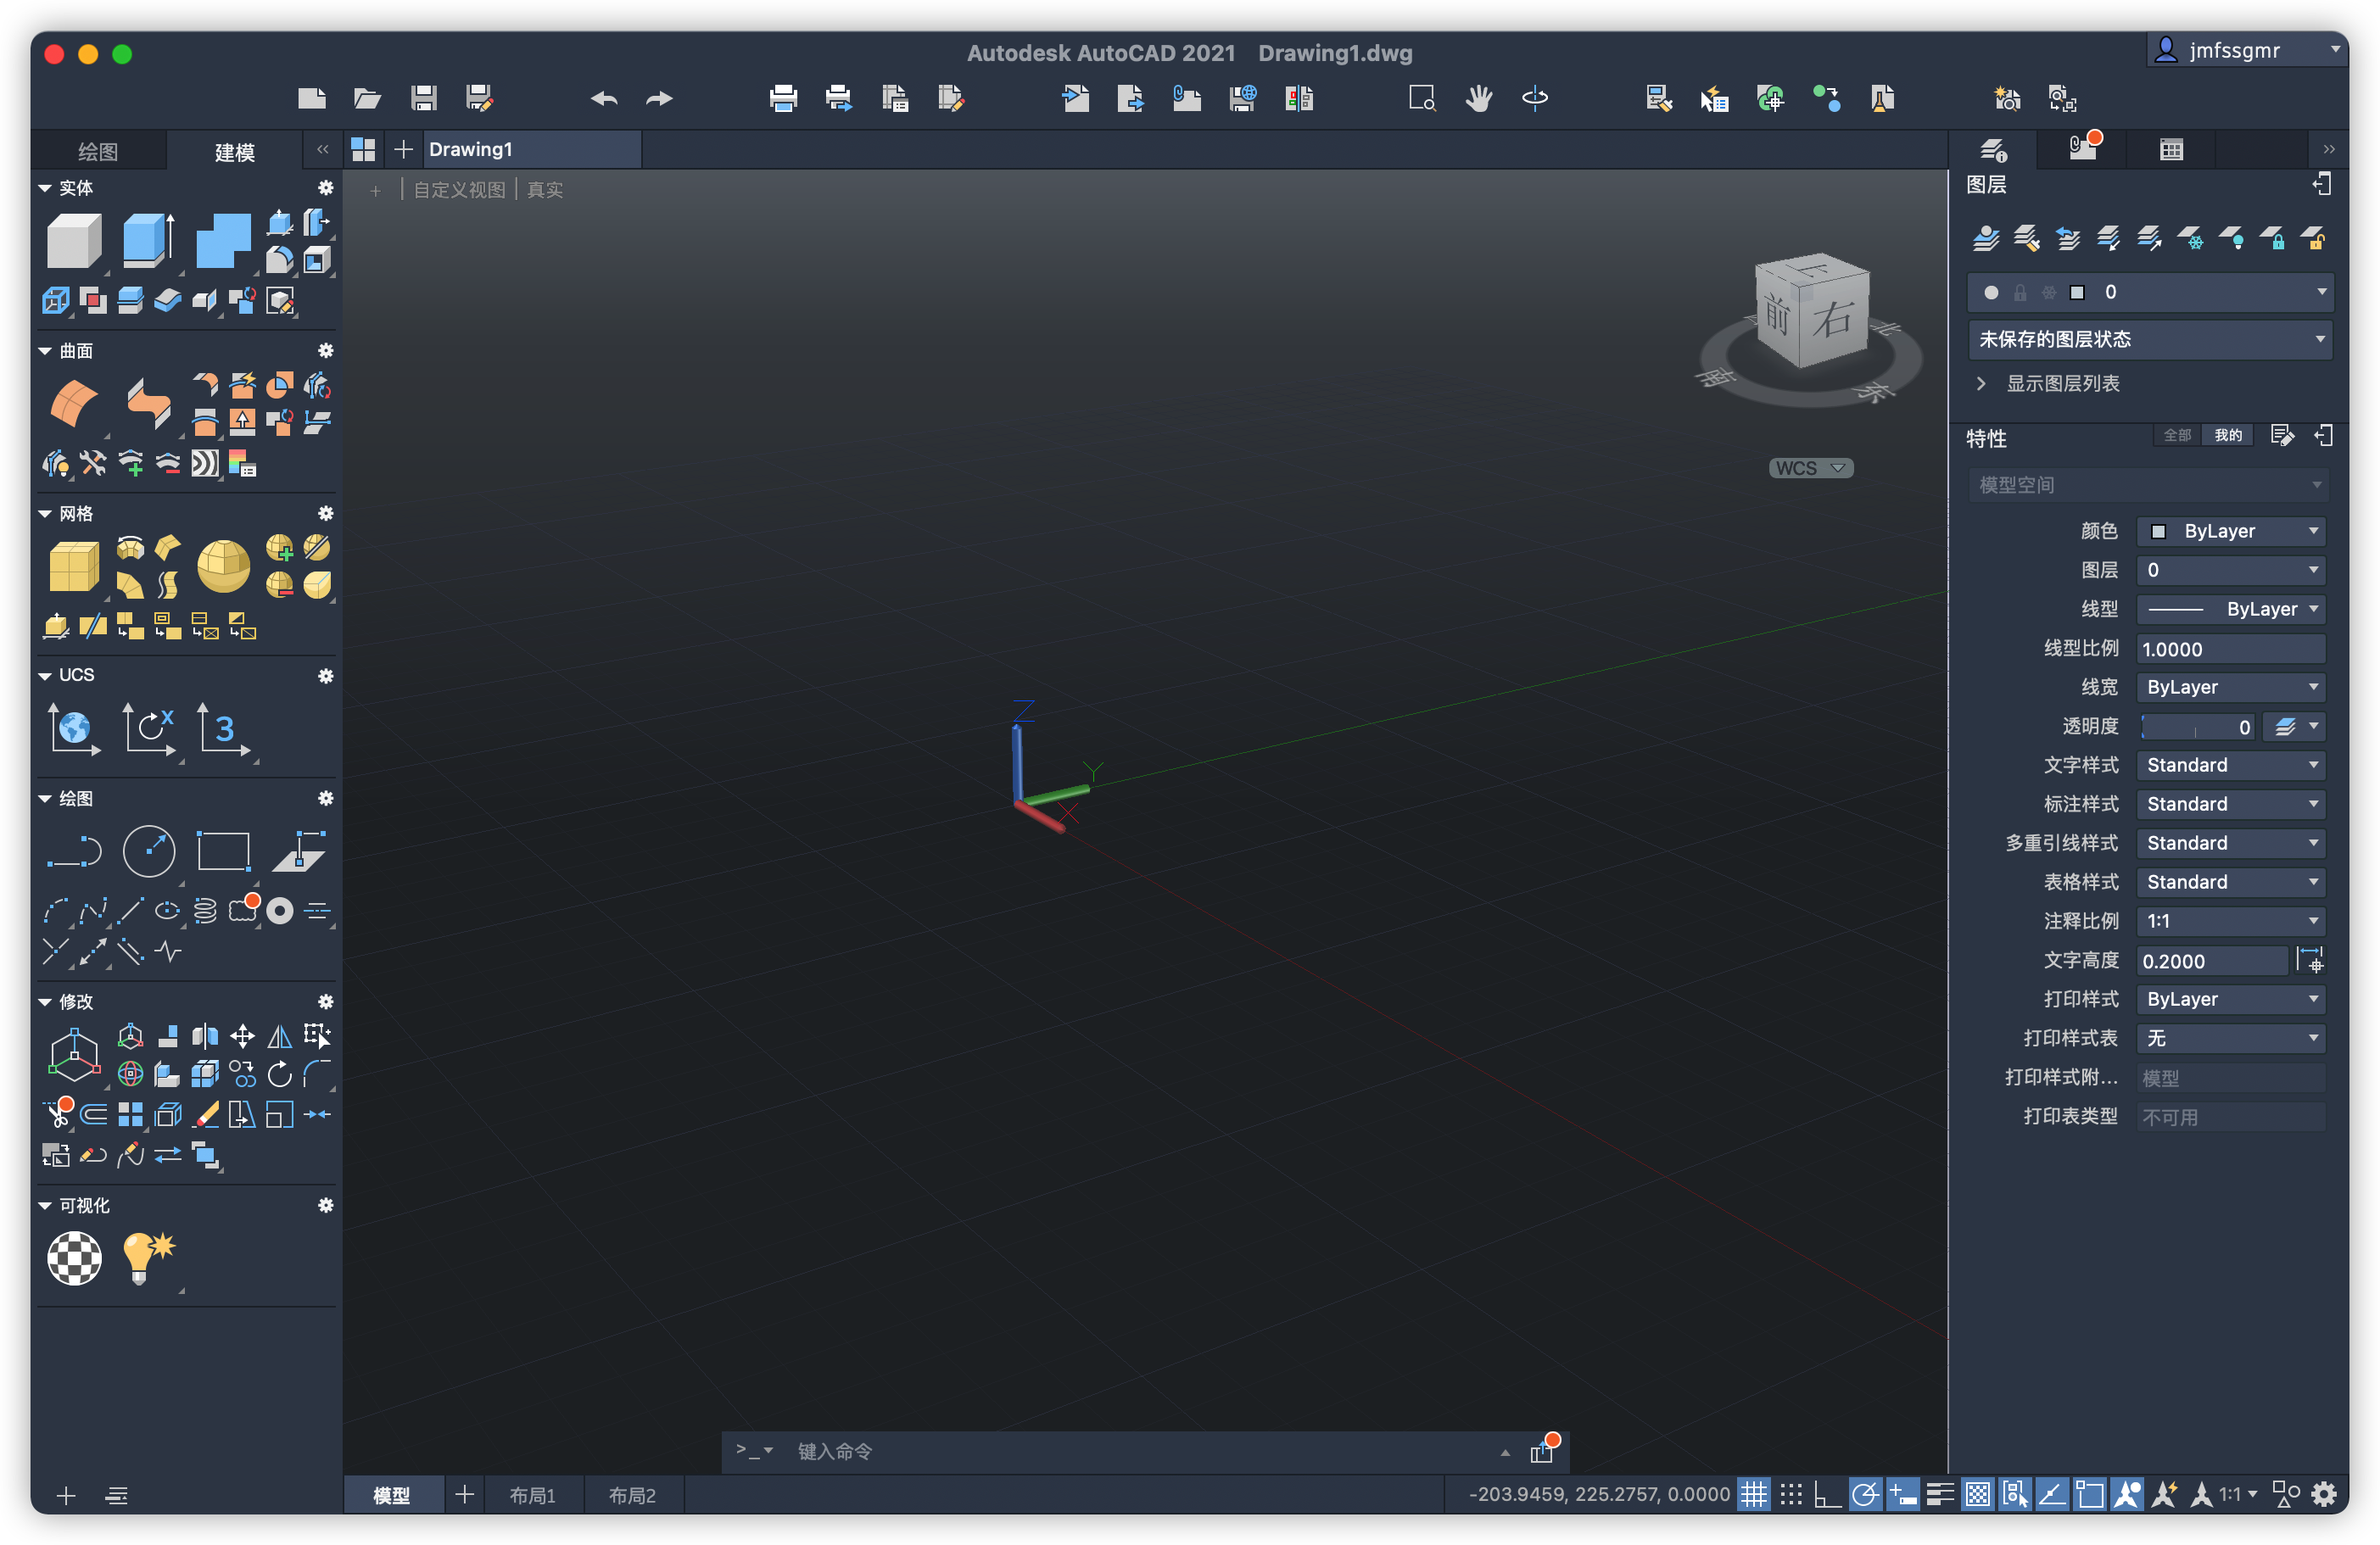
Task: Open the 颜色 ByLayer dropdown
Action: (2231, 531)
